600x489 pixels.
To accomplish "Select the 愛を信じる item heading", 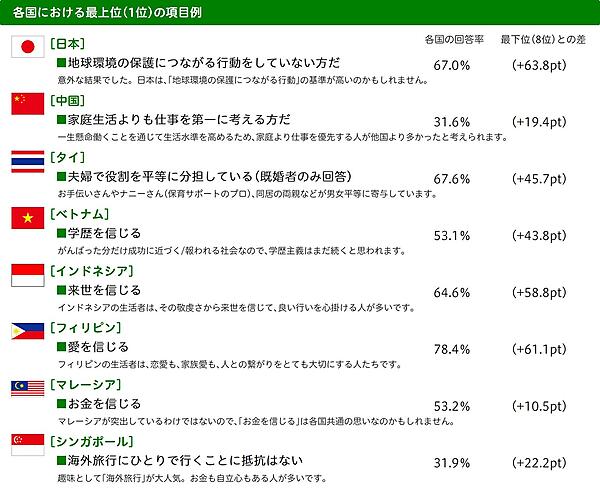I will (97, 347).
